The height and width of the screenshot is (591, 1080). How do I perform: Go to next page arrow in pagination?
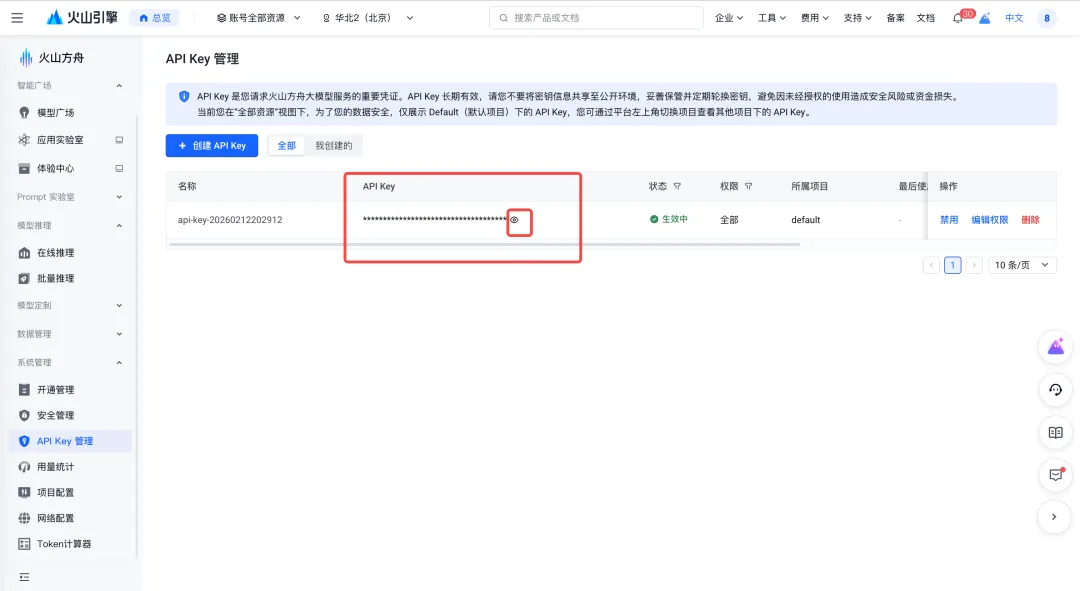974,265
